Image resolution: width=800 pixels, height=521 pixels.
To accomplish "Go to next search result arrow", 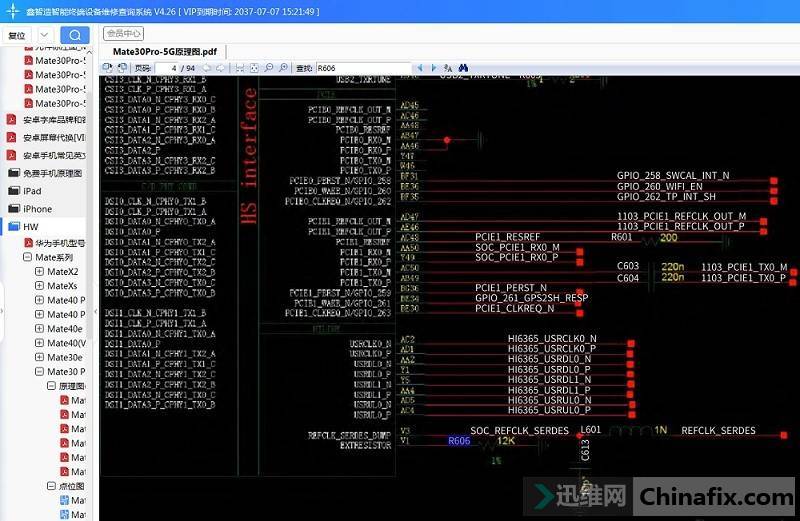I will pyautogui.click(x=433, y=68).
